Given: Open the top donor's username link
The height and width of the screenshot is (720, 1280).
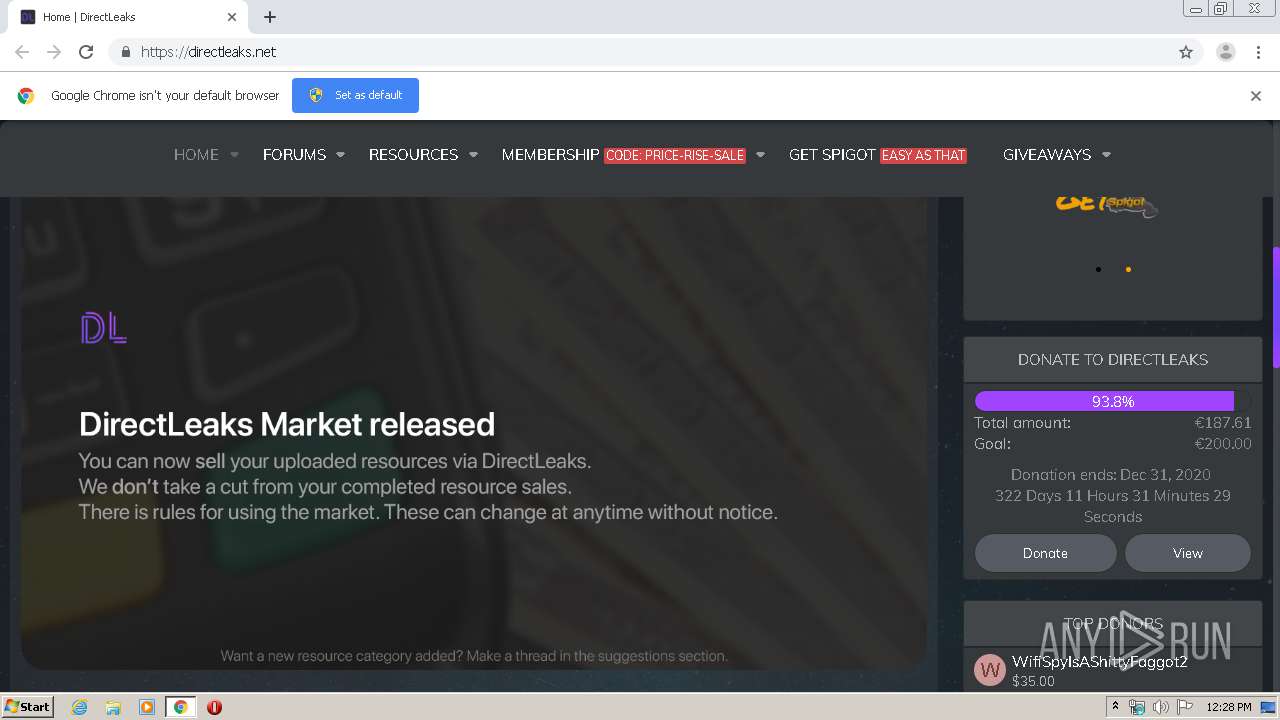Looking at the screenshot, I should (1100, 661).
